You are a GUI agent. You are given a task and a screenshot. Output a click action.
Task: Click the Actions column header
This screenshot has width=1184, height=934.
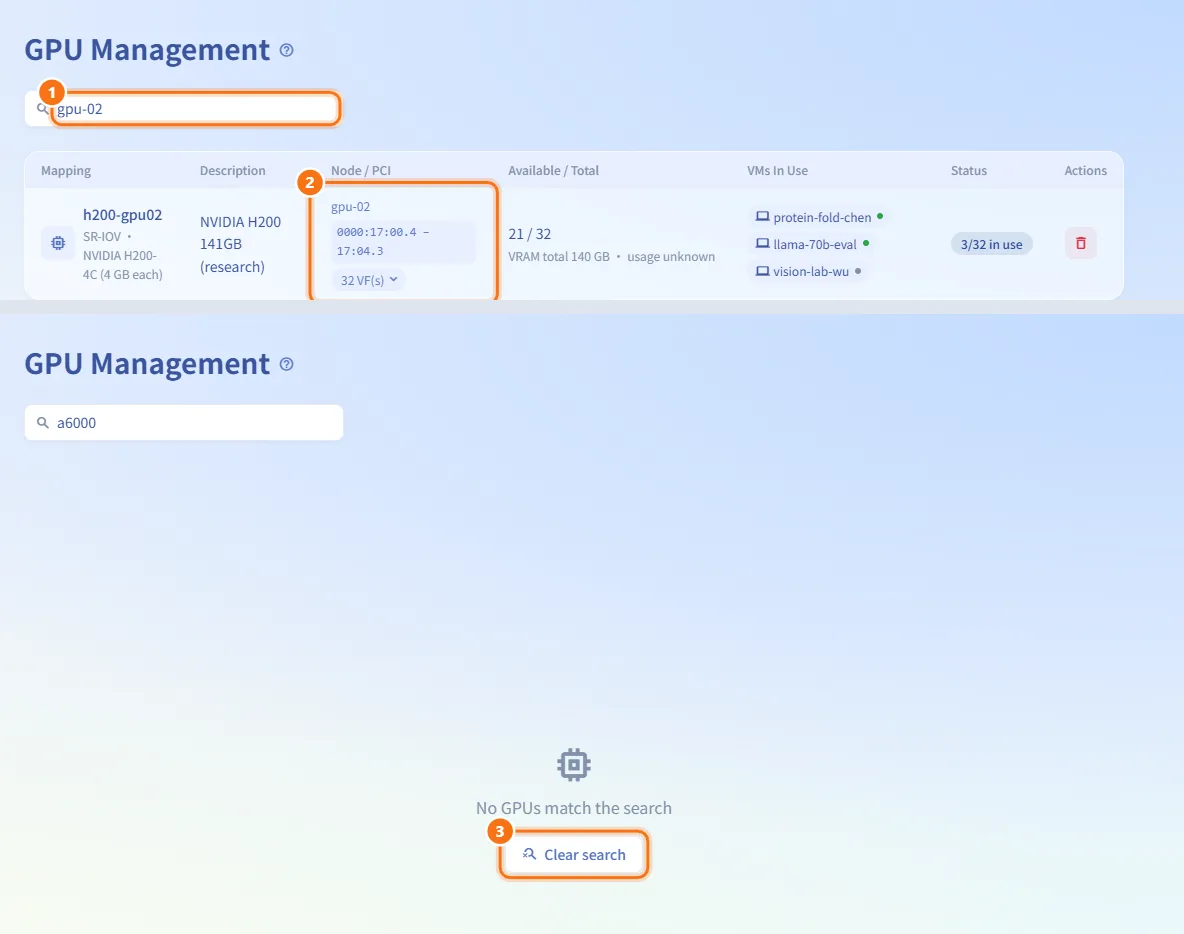pyautogui.click(x=1086, y=171)
